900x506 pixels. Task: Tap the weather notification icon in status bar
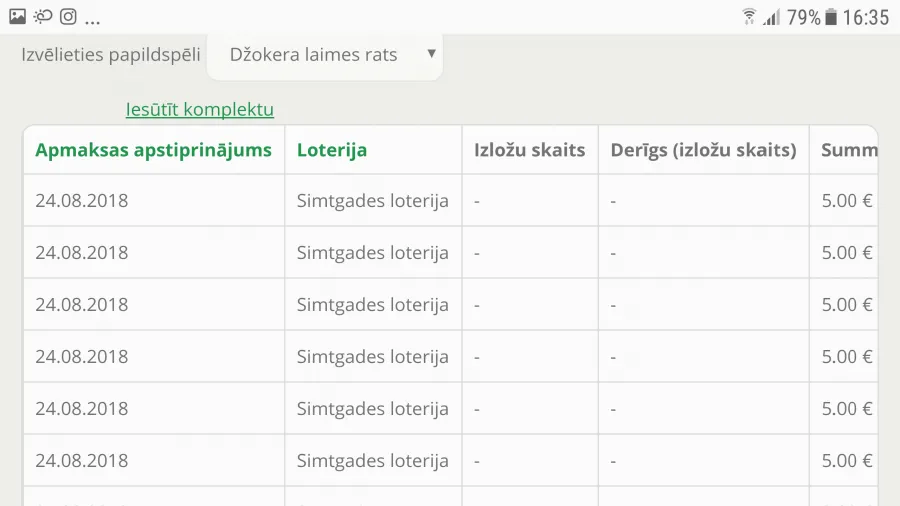tap(43, 17)
